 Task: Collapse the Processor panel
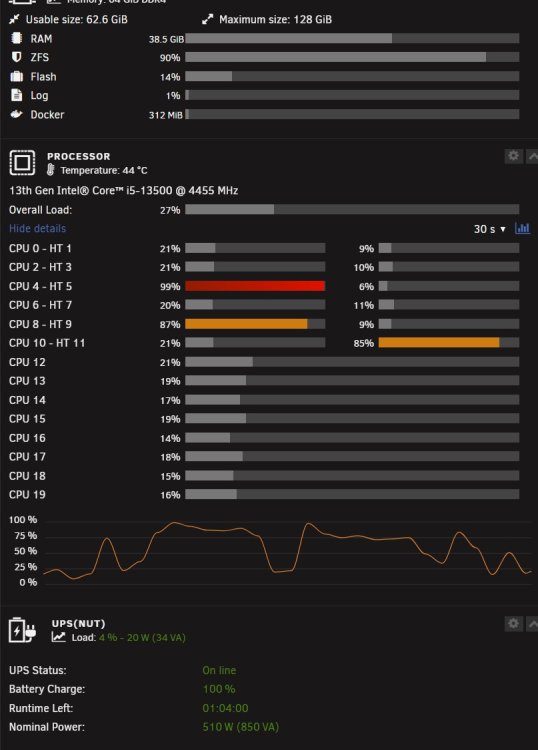(532, 156)
